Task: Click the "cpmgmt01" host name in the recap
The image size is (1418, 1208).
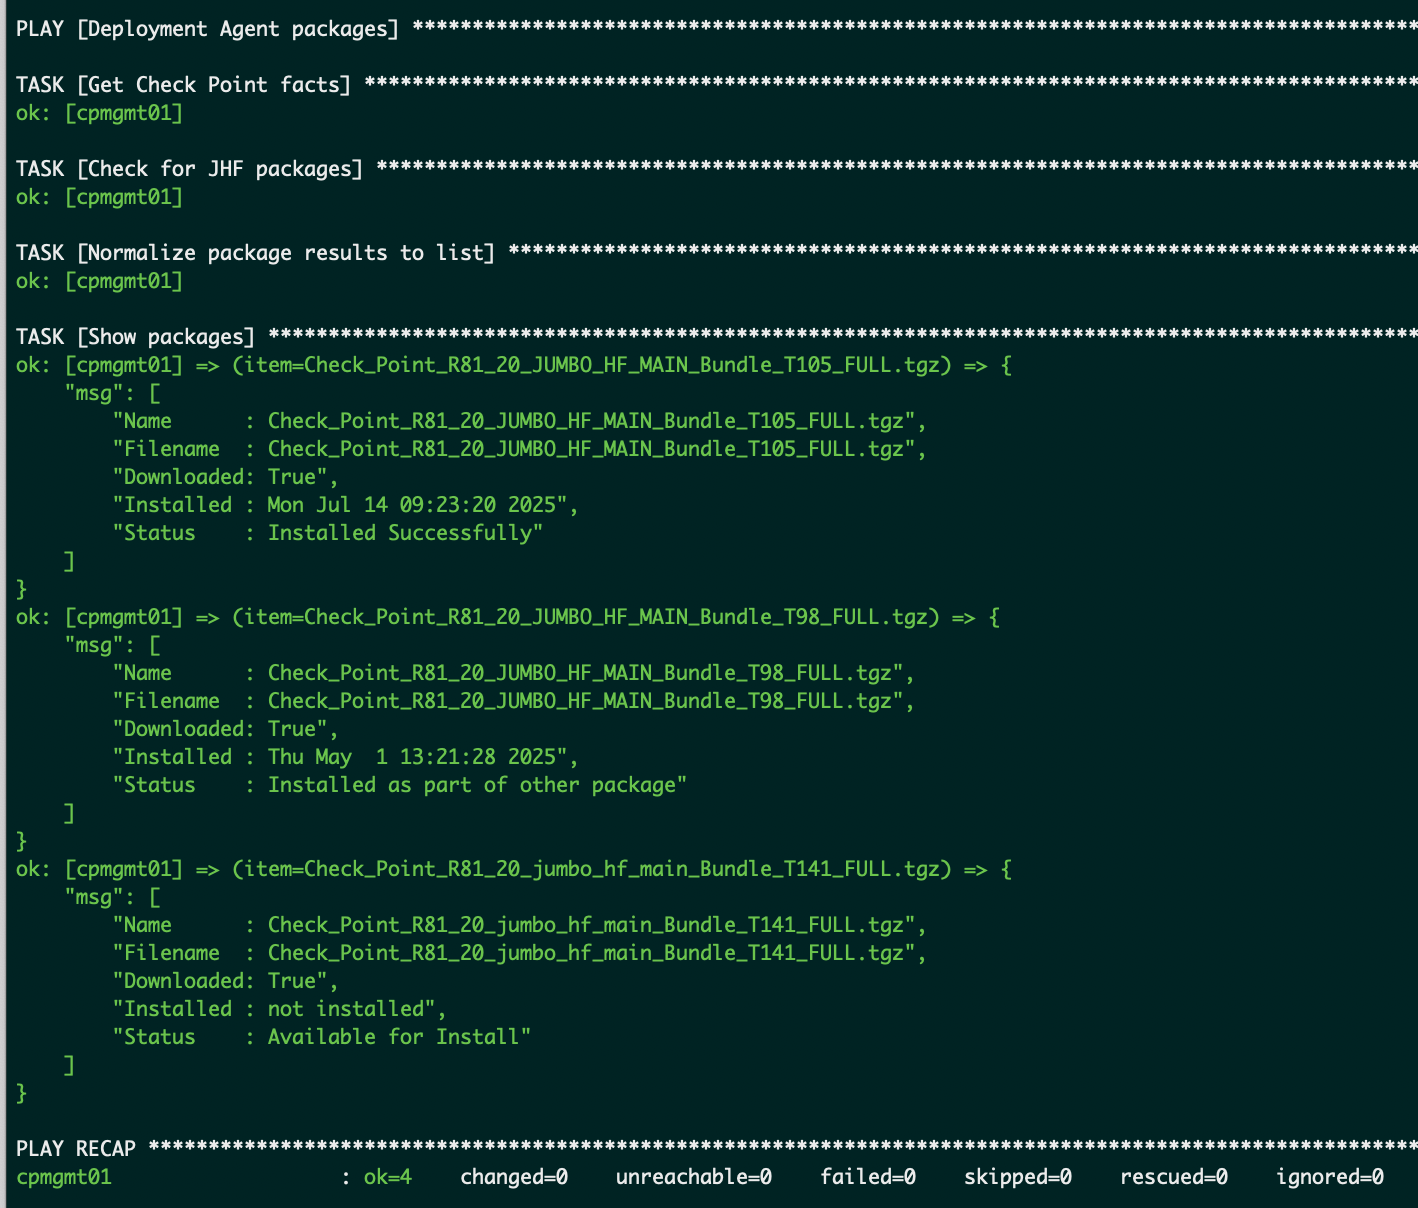Action: (x=64, y=1177)
